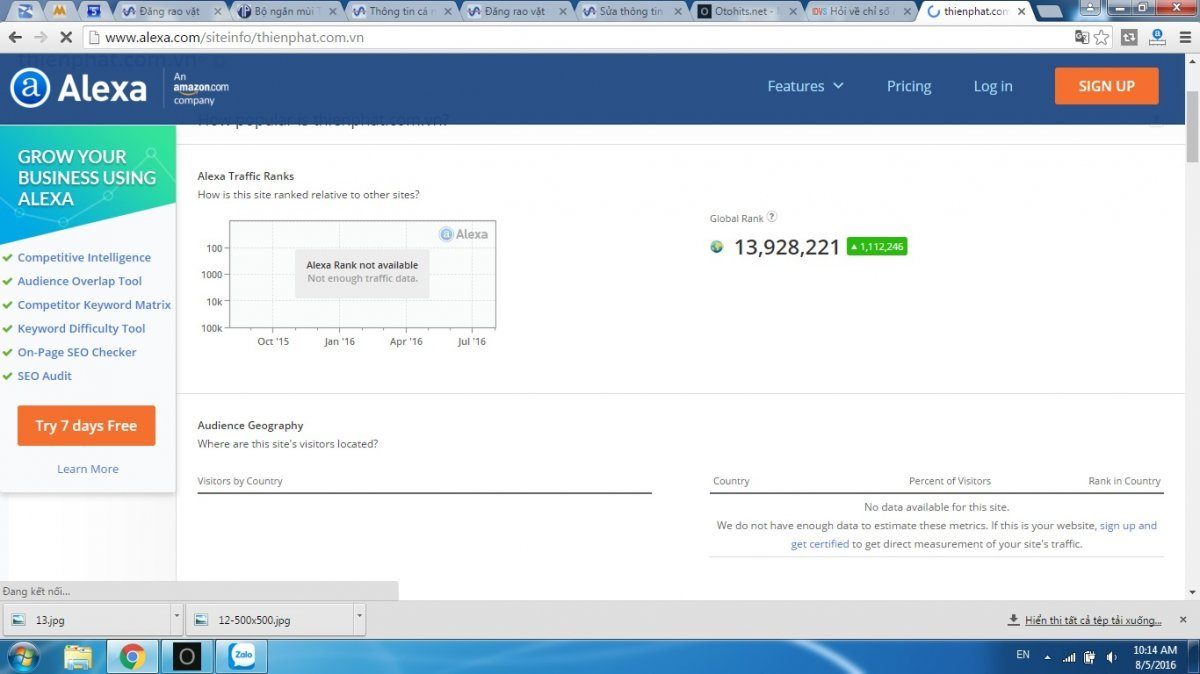
Task: Click extension icon next to bookmark star
Action: [x=1129, y=37]
